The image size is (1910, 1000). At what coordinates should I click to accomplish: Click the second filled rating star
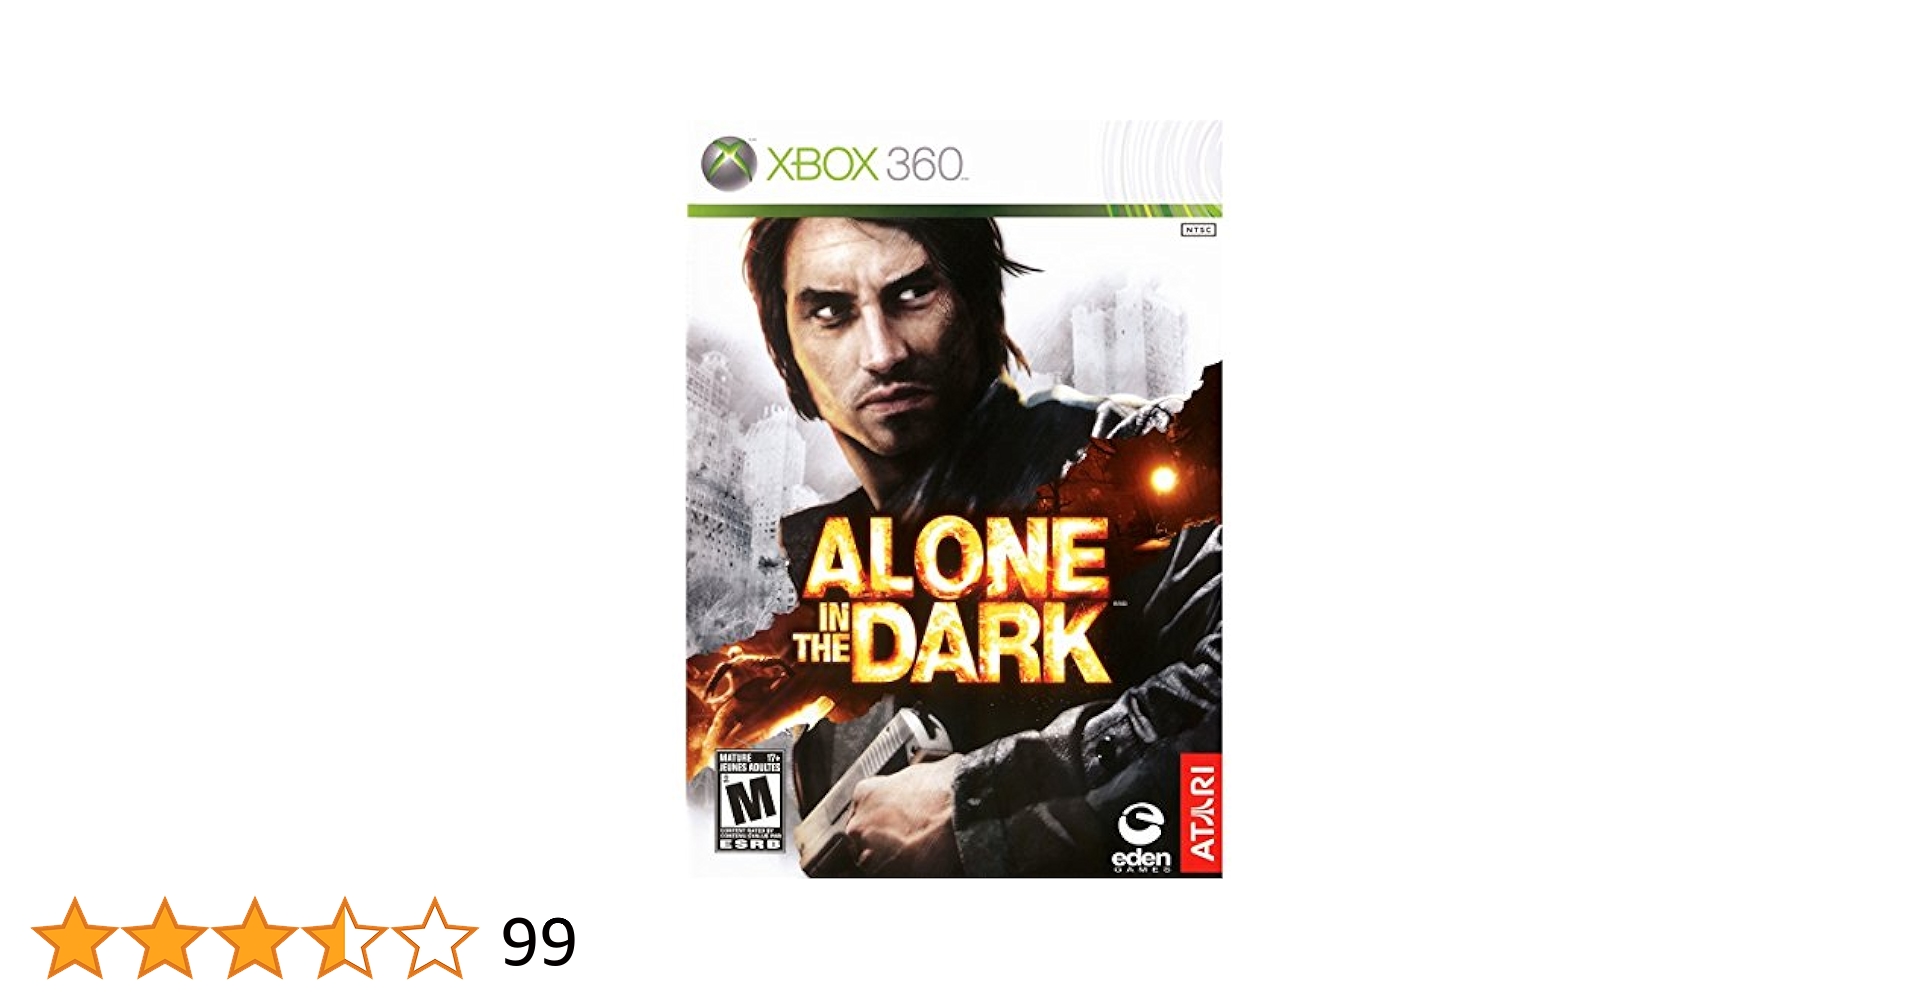pyautogui.click(x=164, y=938)
